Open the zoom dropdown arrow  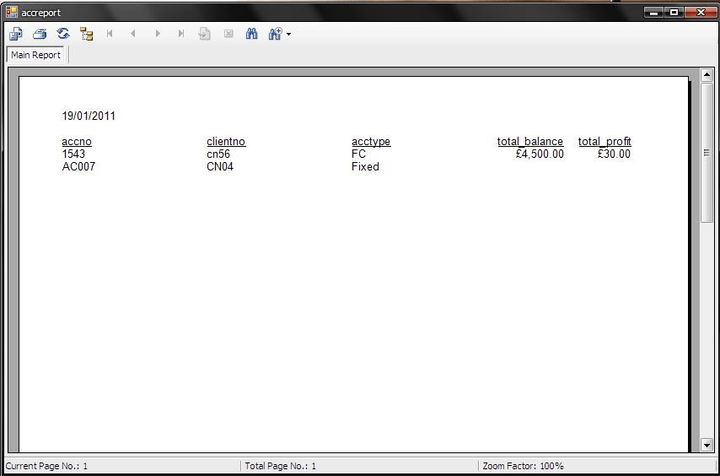(288, 34)
